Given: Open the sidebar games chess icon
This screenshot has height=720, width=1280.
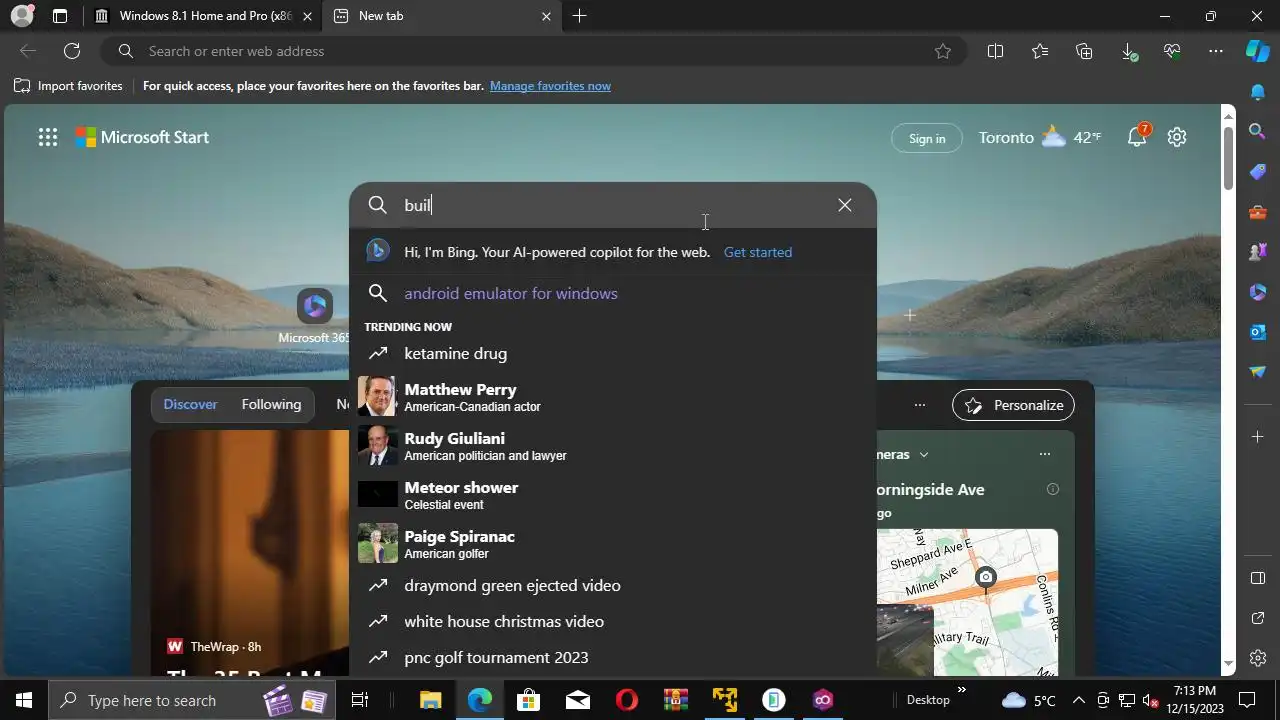Looking at the screenshot, I should coord(1258,251).
